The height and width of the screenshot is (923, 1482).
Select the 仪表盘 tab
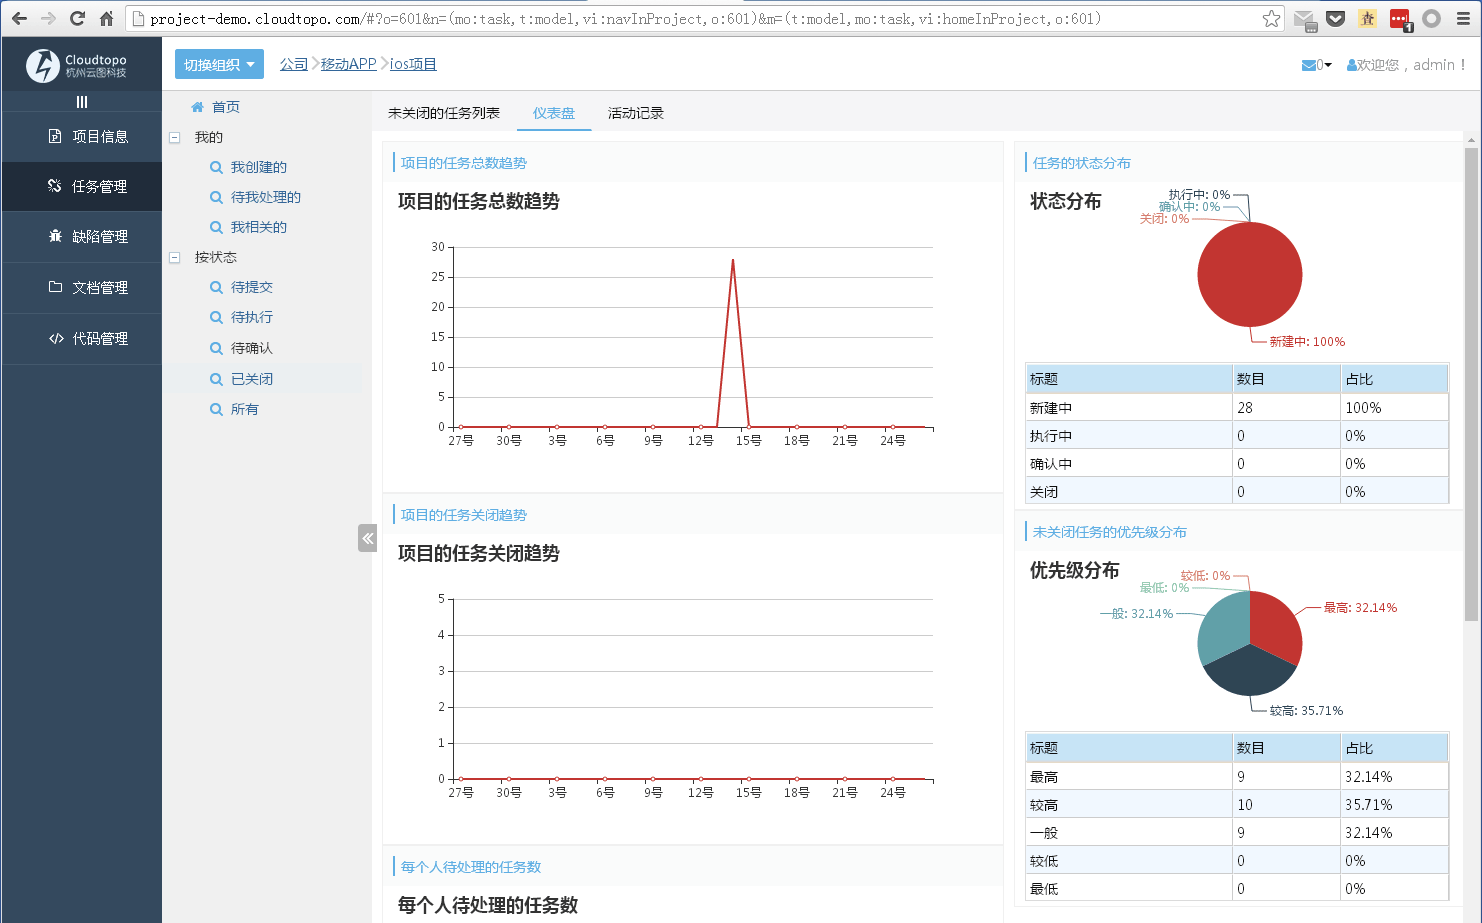click(x=554, y=113)
